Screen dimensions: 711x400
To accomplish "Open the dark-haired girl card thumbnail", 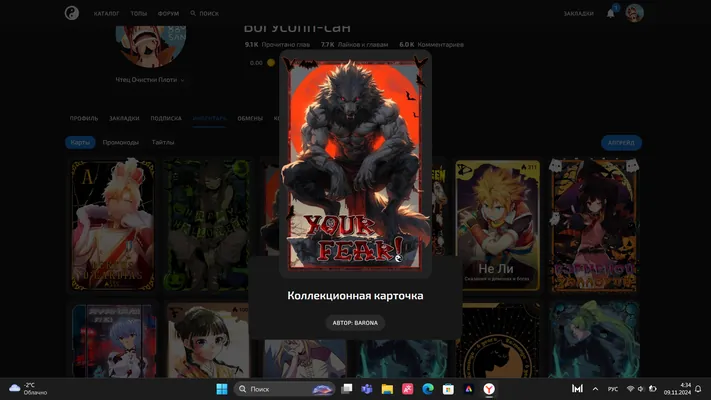I will coord(208,341).
